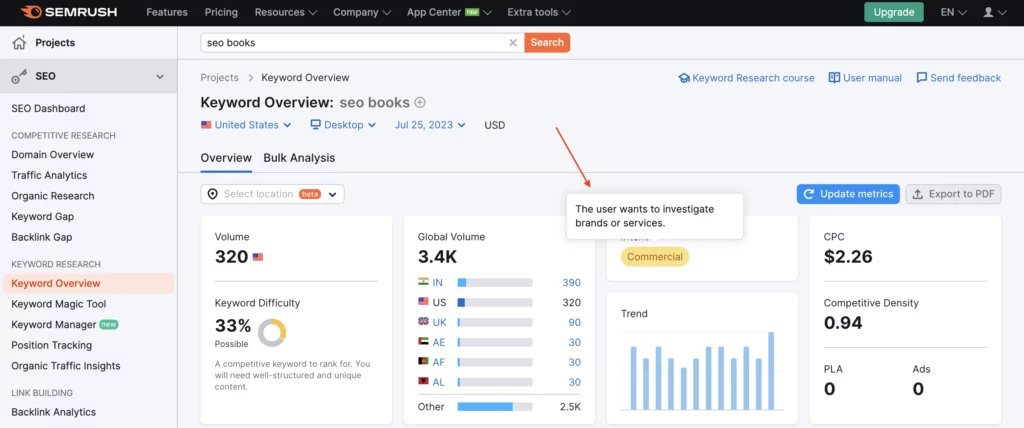
Task: Click Projects breadcrumb link
Action: [219, 78]
